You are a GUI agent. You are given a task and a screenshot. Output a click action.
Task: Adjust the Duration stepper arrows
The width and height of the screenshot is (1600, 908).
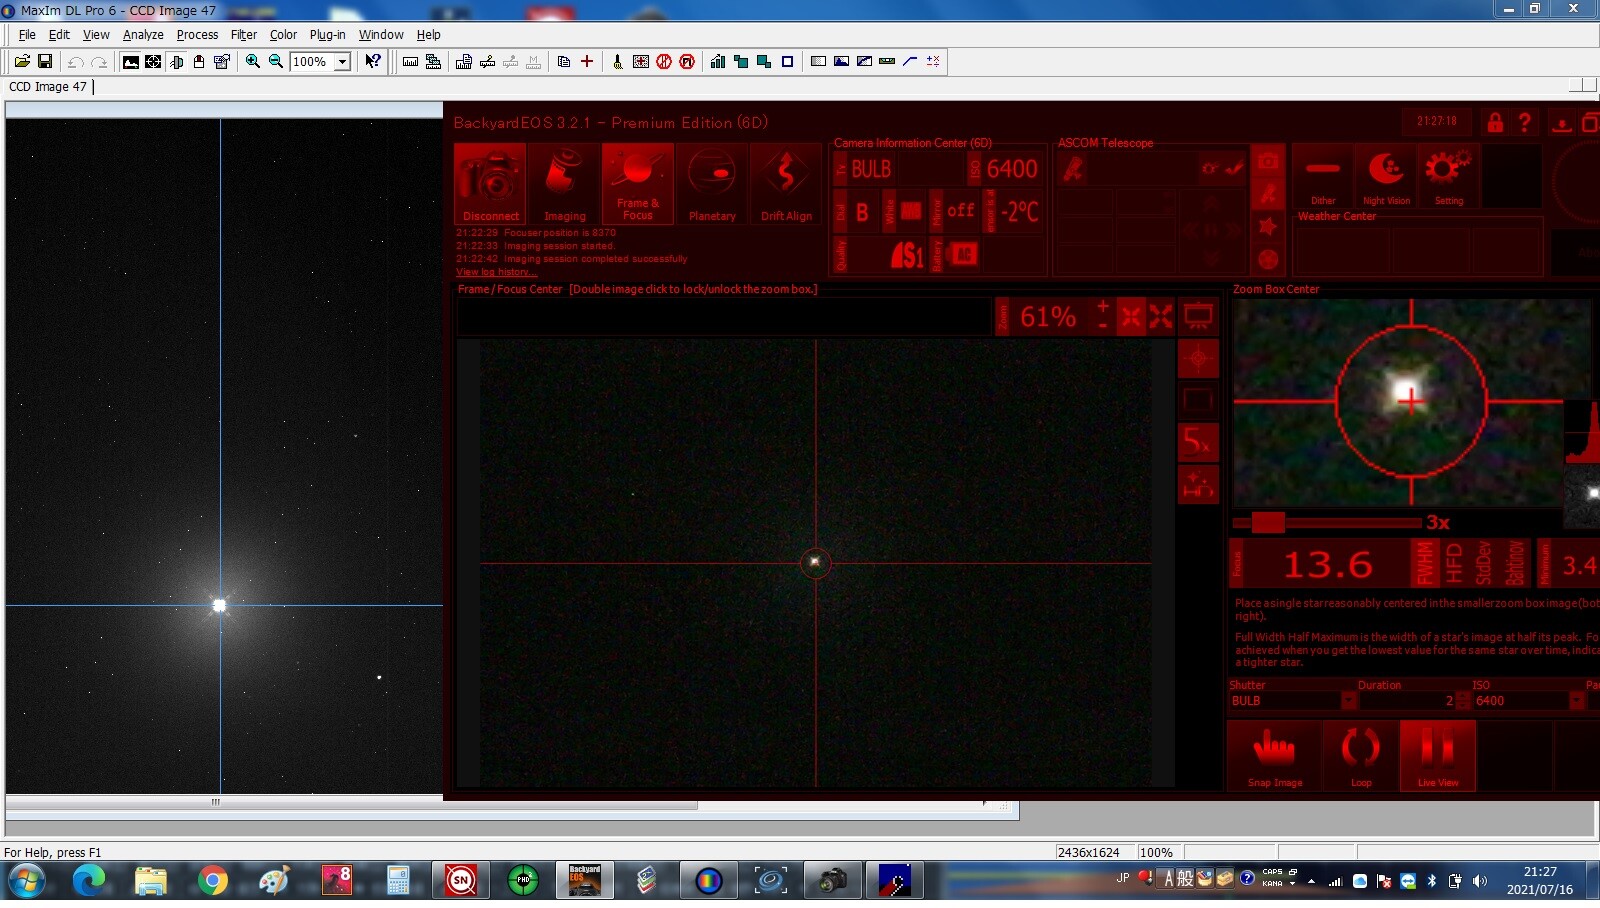(1464, 701)
